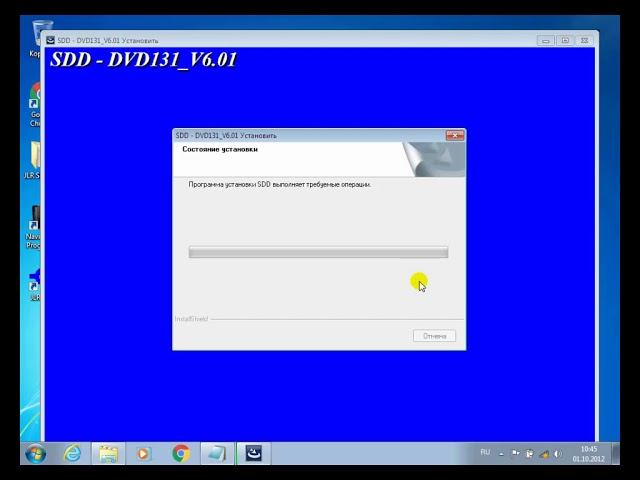The height and width of the screenshot is (480, 640).
Task: Click the notepad-like taskbar icon
Action: (217, 453)
